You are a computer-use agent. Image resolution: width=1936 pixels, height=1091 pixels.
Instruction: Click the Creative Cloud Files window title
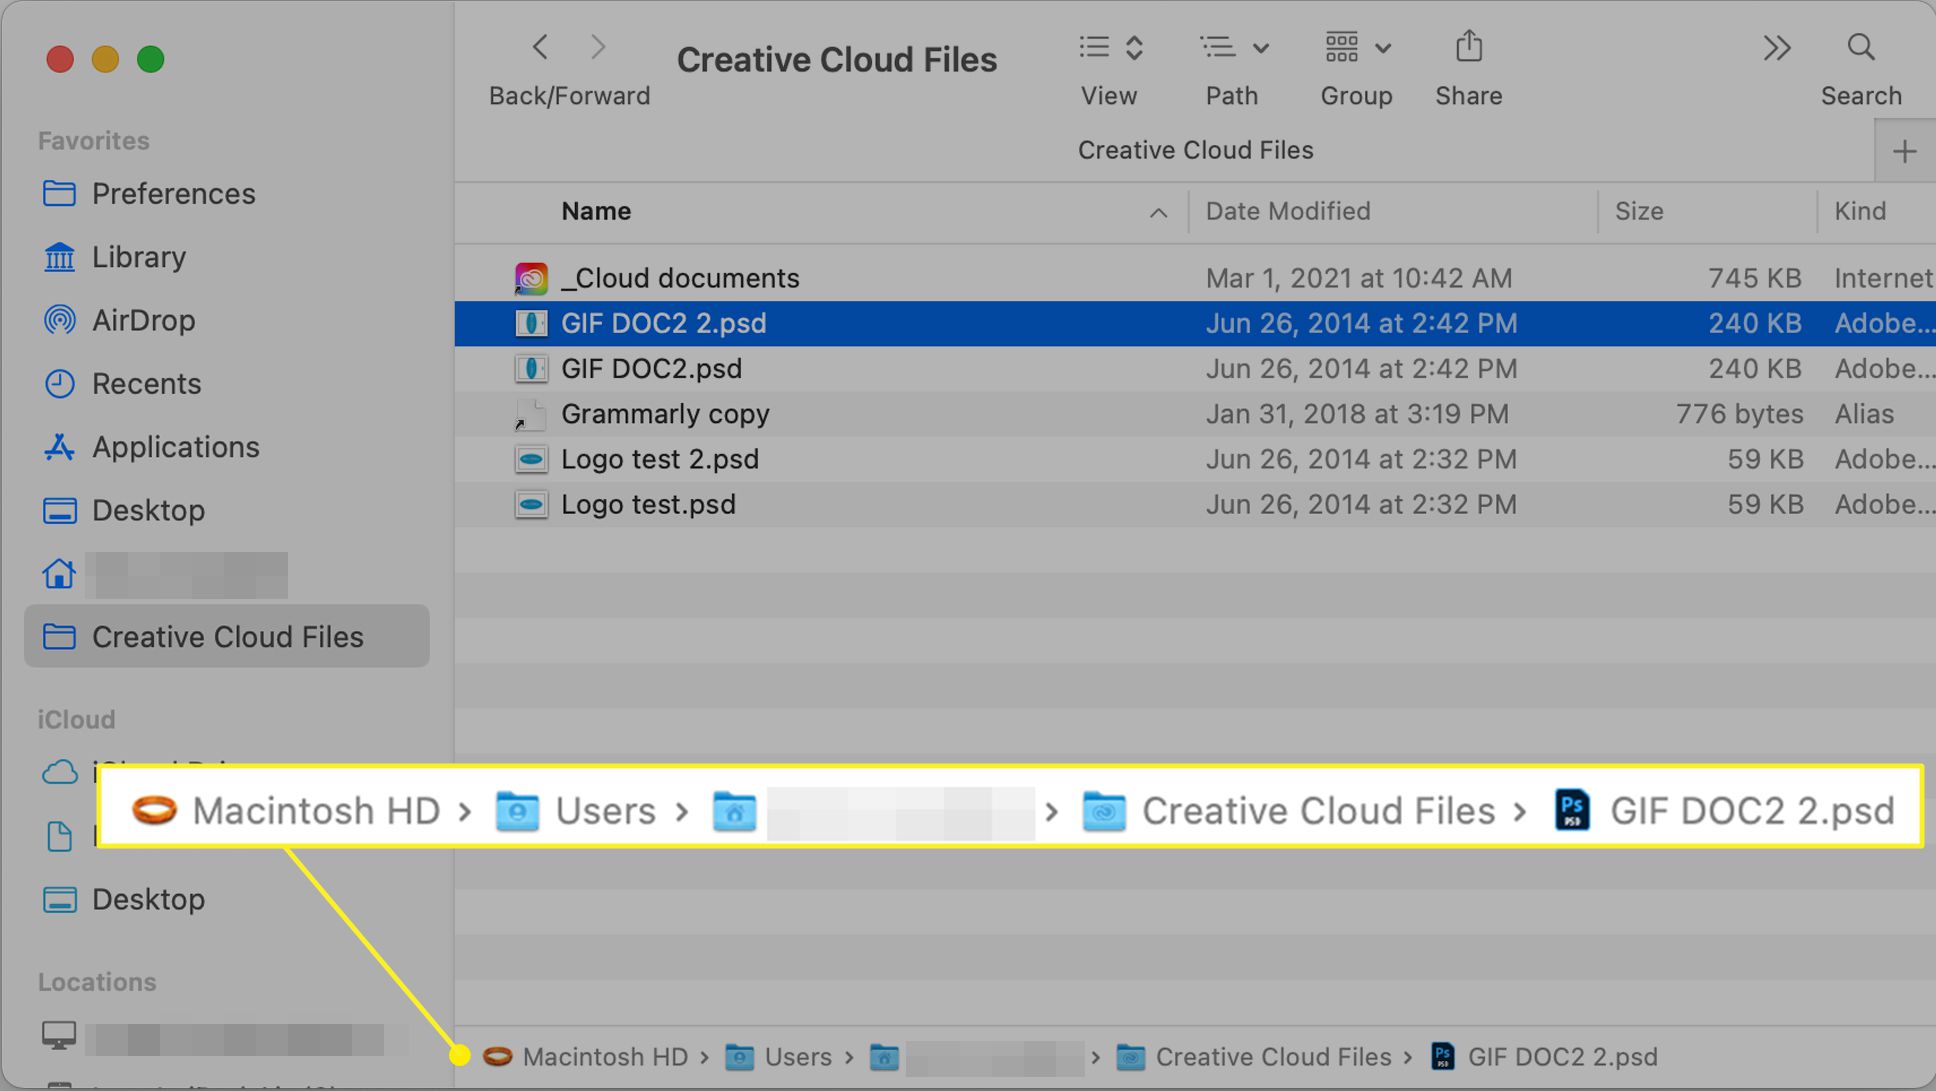coord(836,60)
